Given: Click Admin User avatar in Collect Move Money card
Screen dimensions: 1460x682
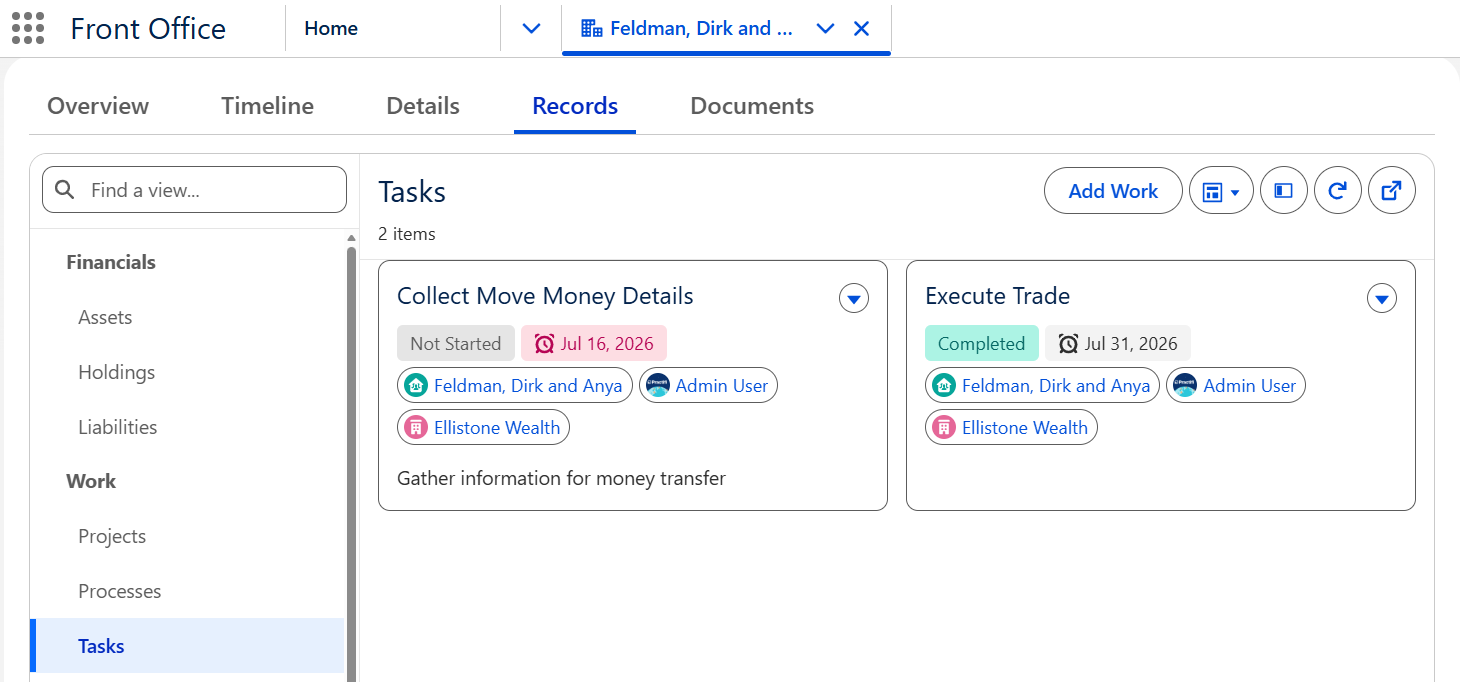Looking at the screenshot, I should pos(657,386).
